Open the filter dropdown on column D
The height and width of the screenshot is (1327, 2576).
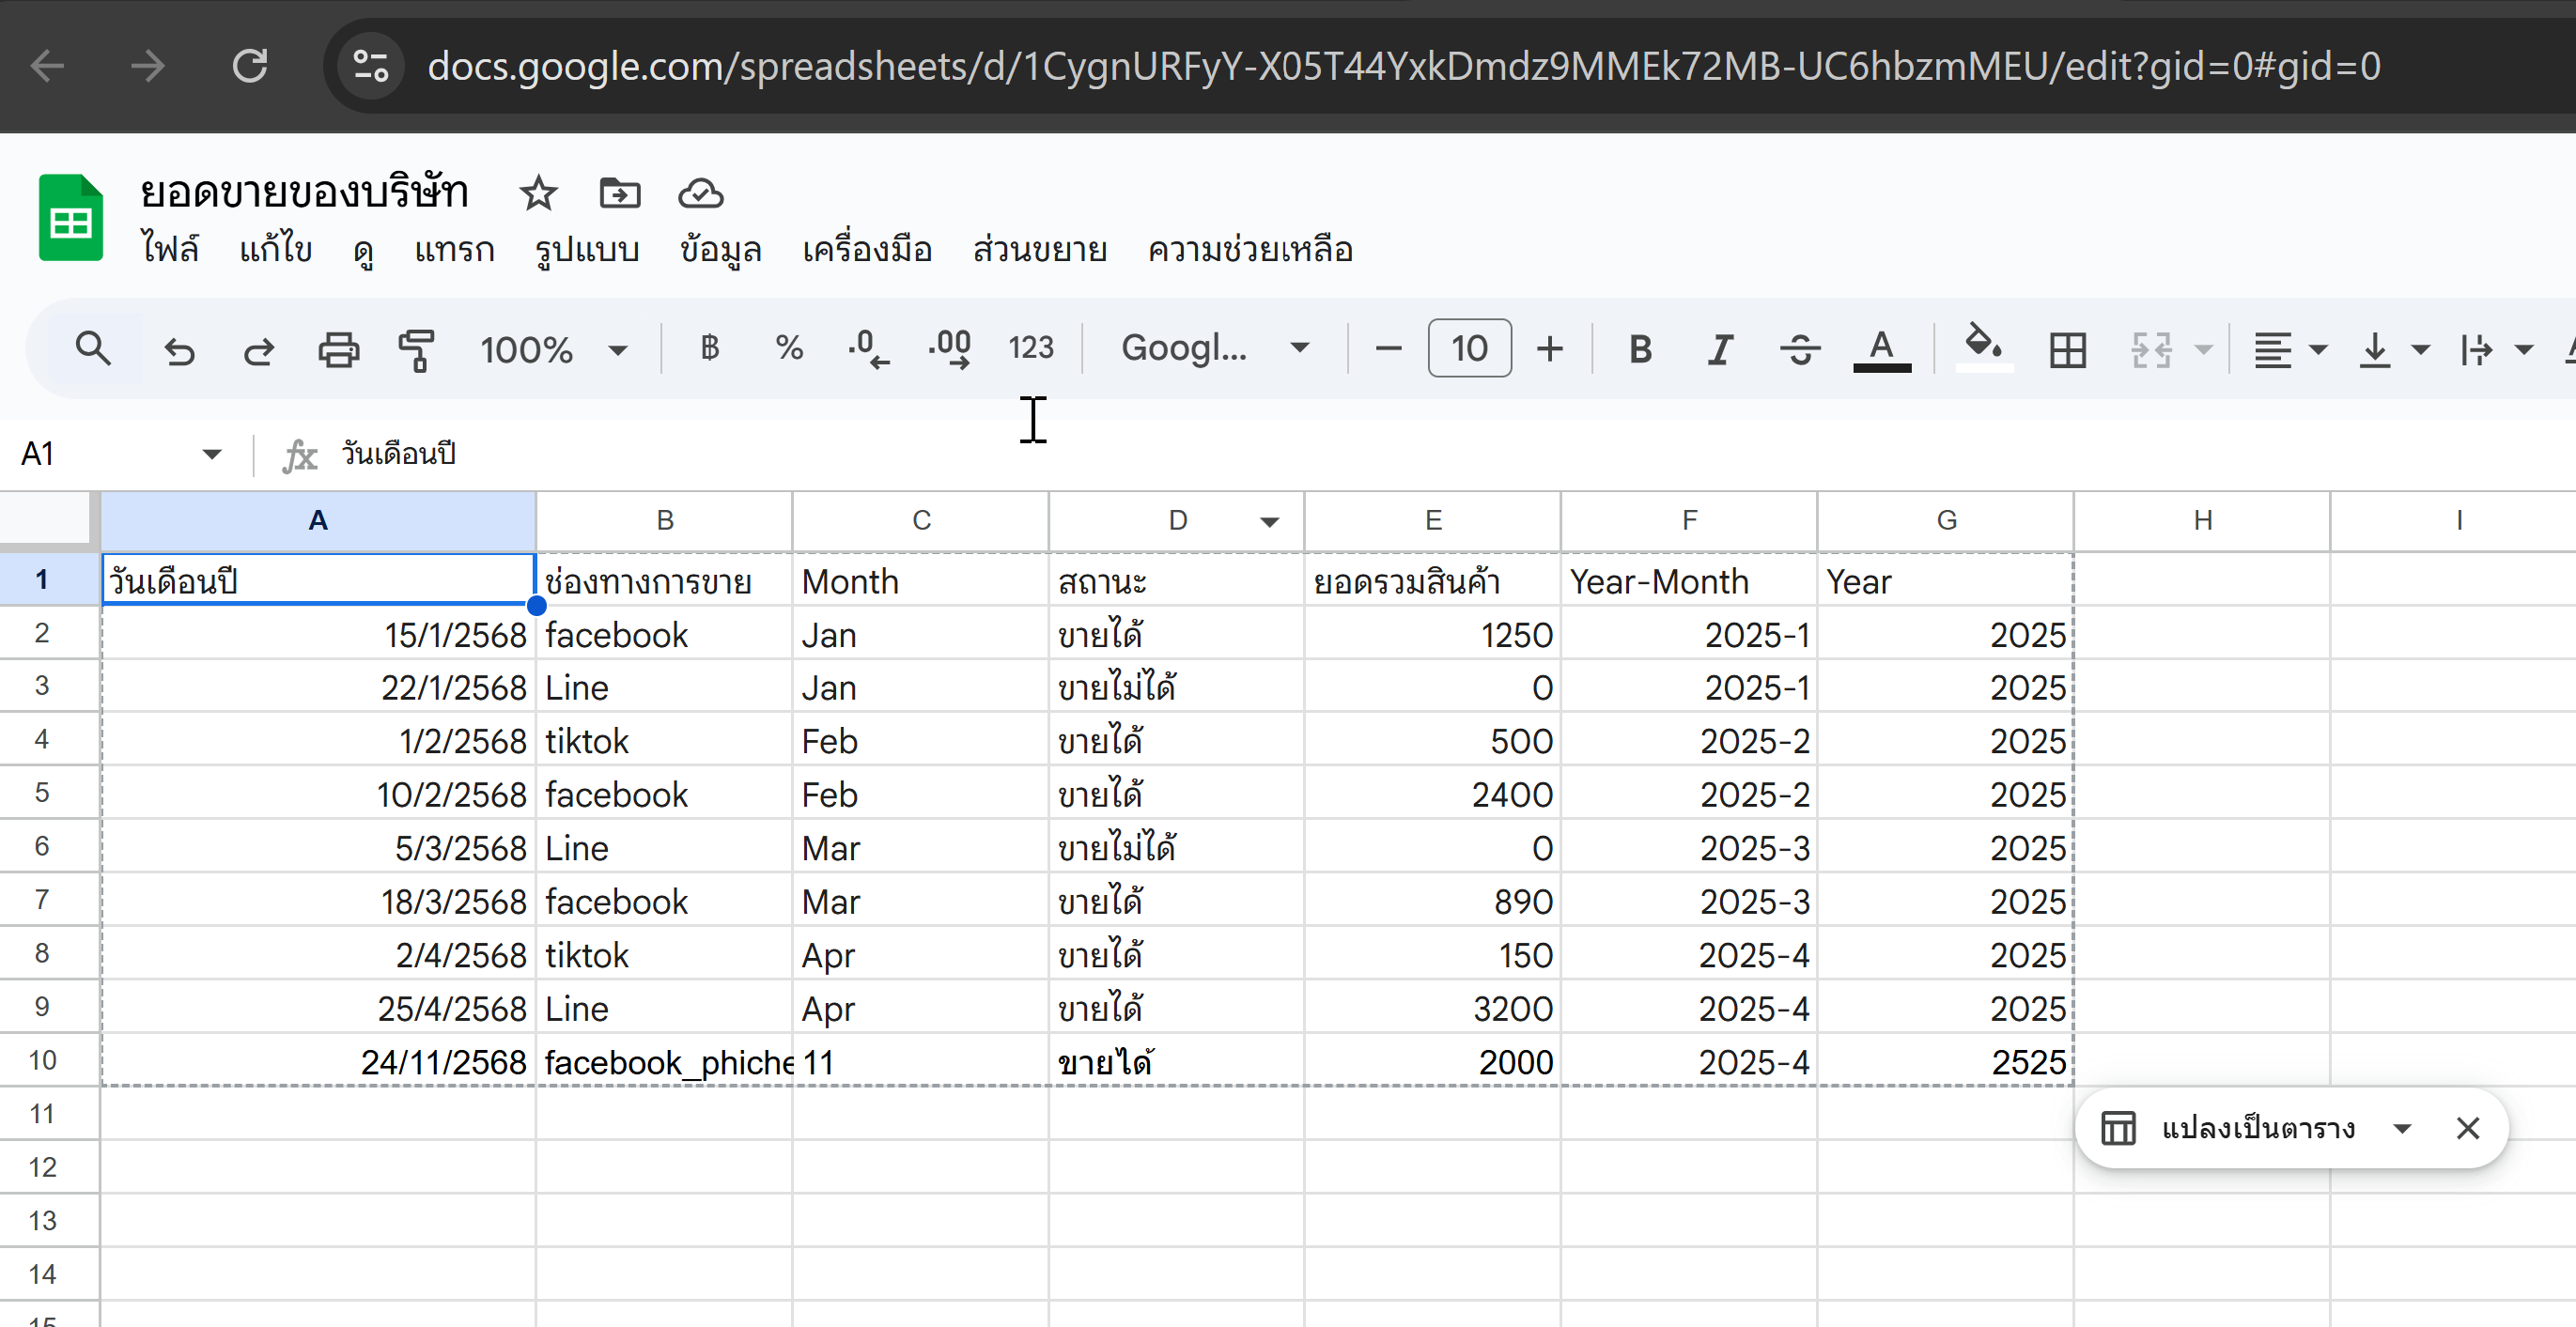pos(1269,521)
